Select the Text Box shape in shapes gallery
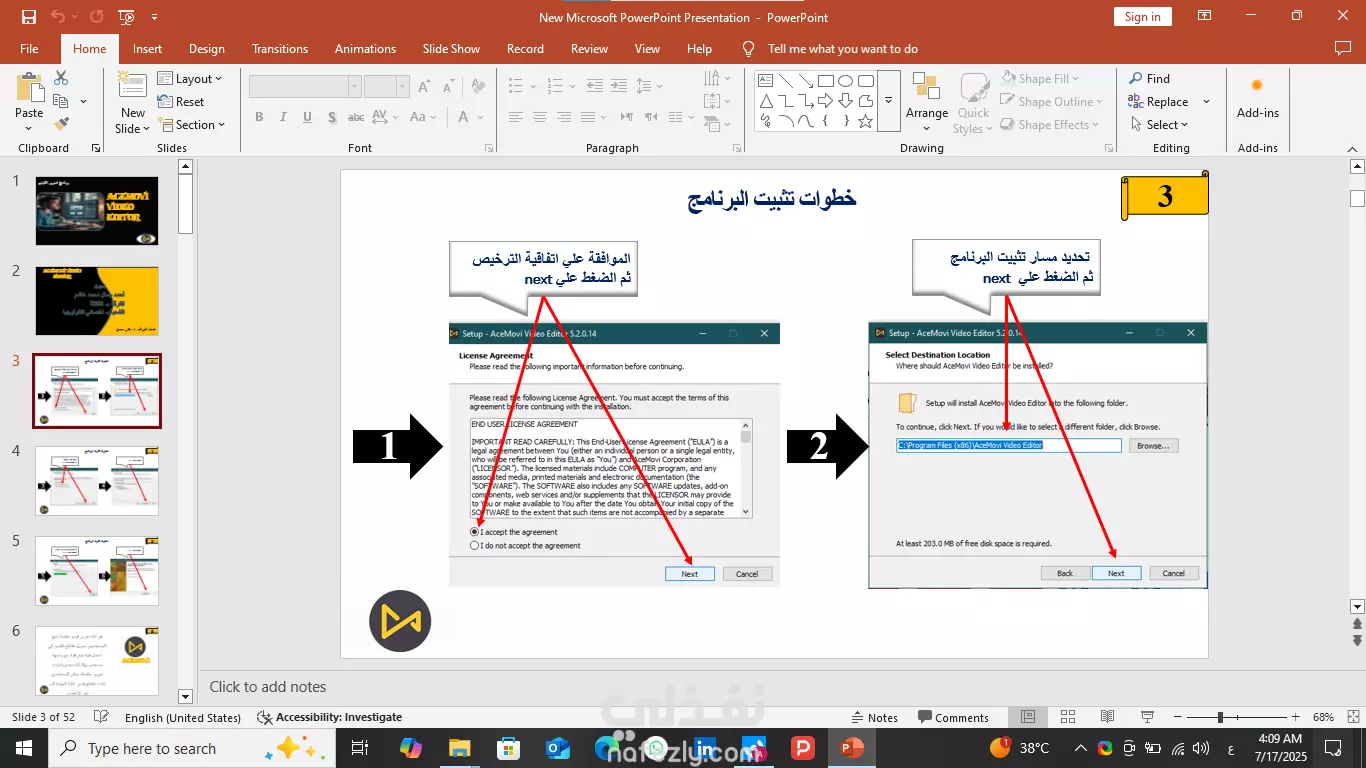This screenshot has height=768, width=1366. (764, 81)
